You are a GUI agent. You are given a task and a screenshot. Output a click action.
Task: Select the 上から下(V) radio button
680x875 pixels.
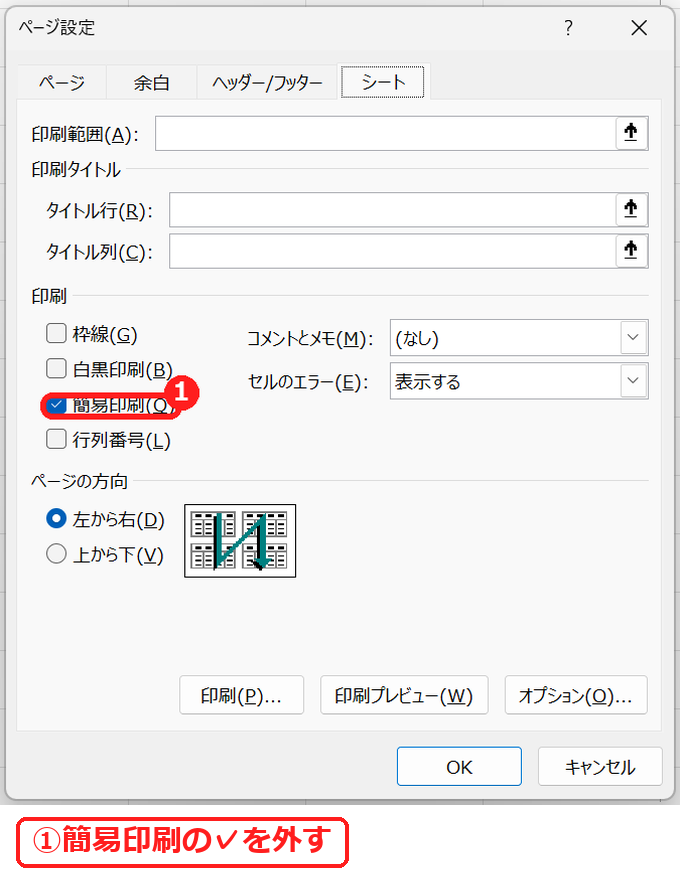(56, 554)
